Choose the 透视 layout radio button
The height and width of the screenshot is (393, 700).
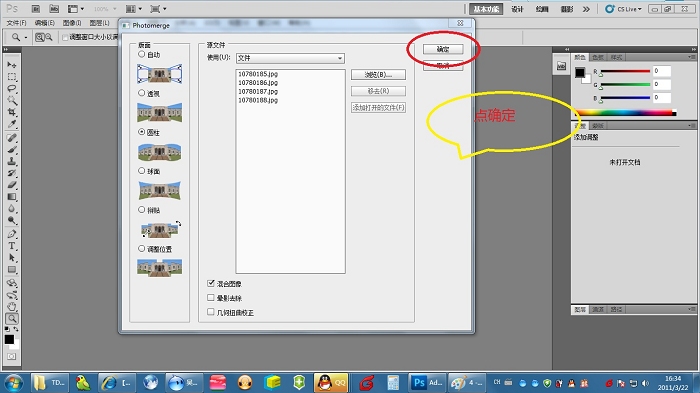click(142, 93)
